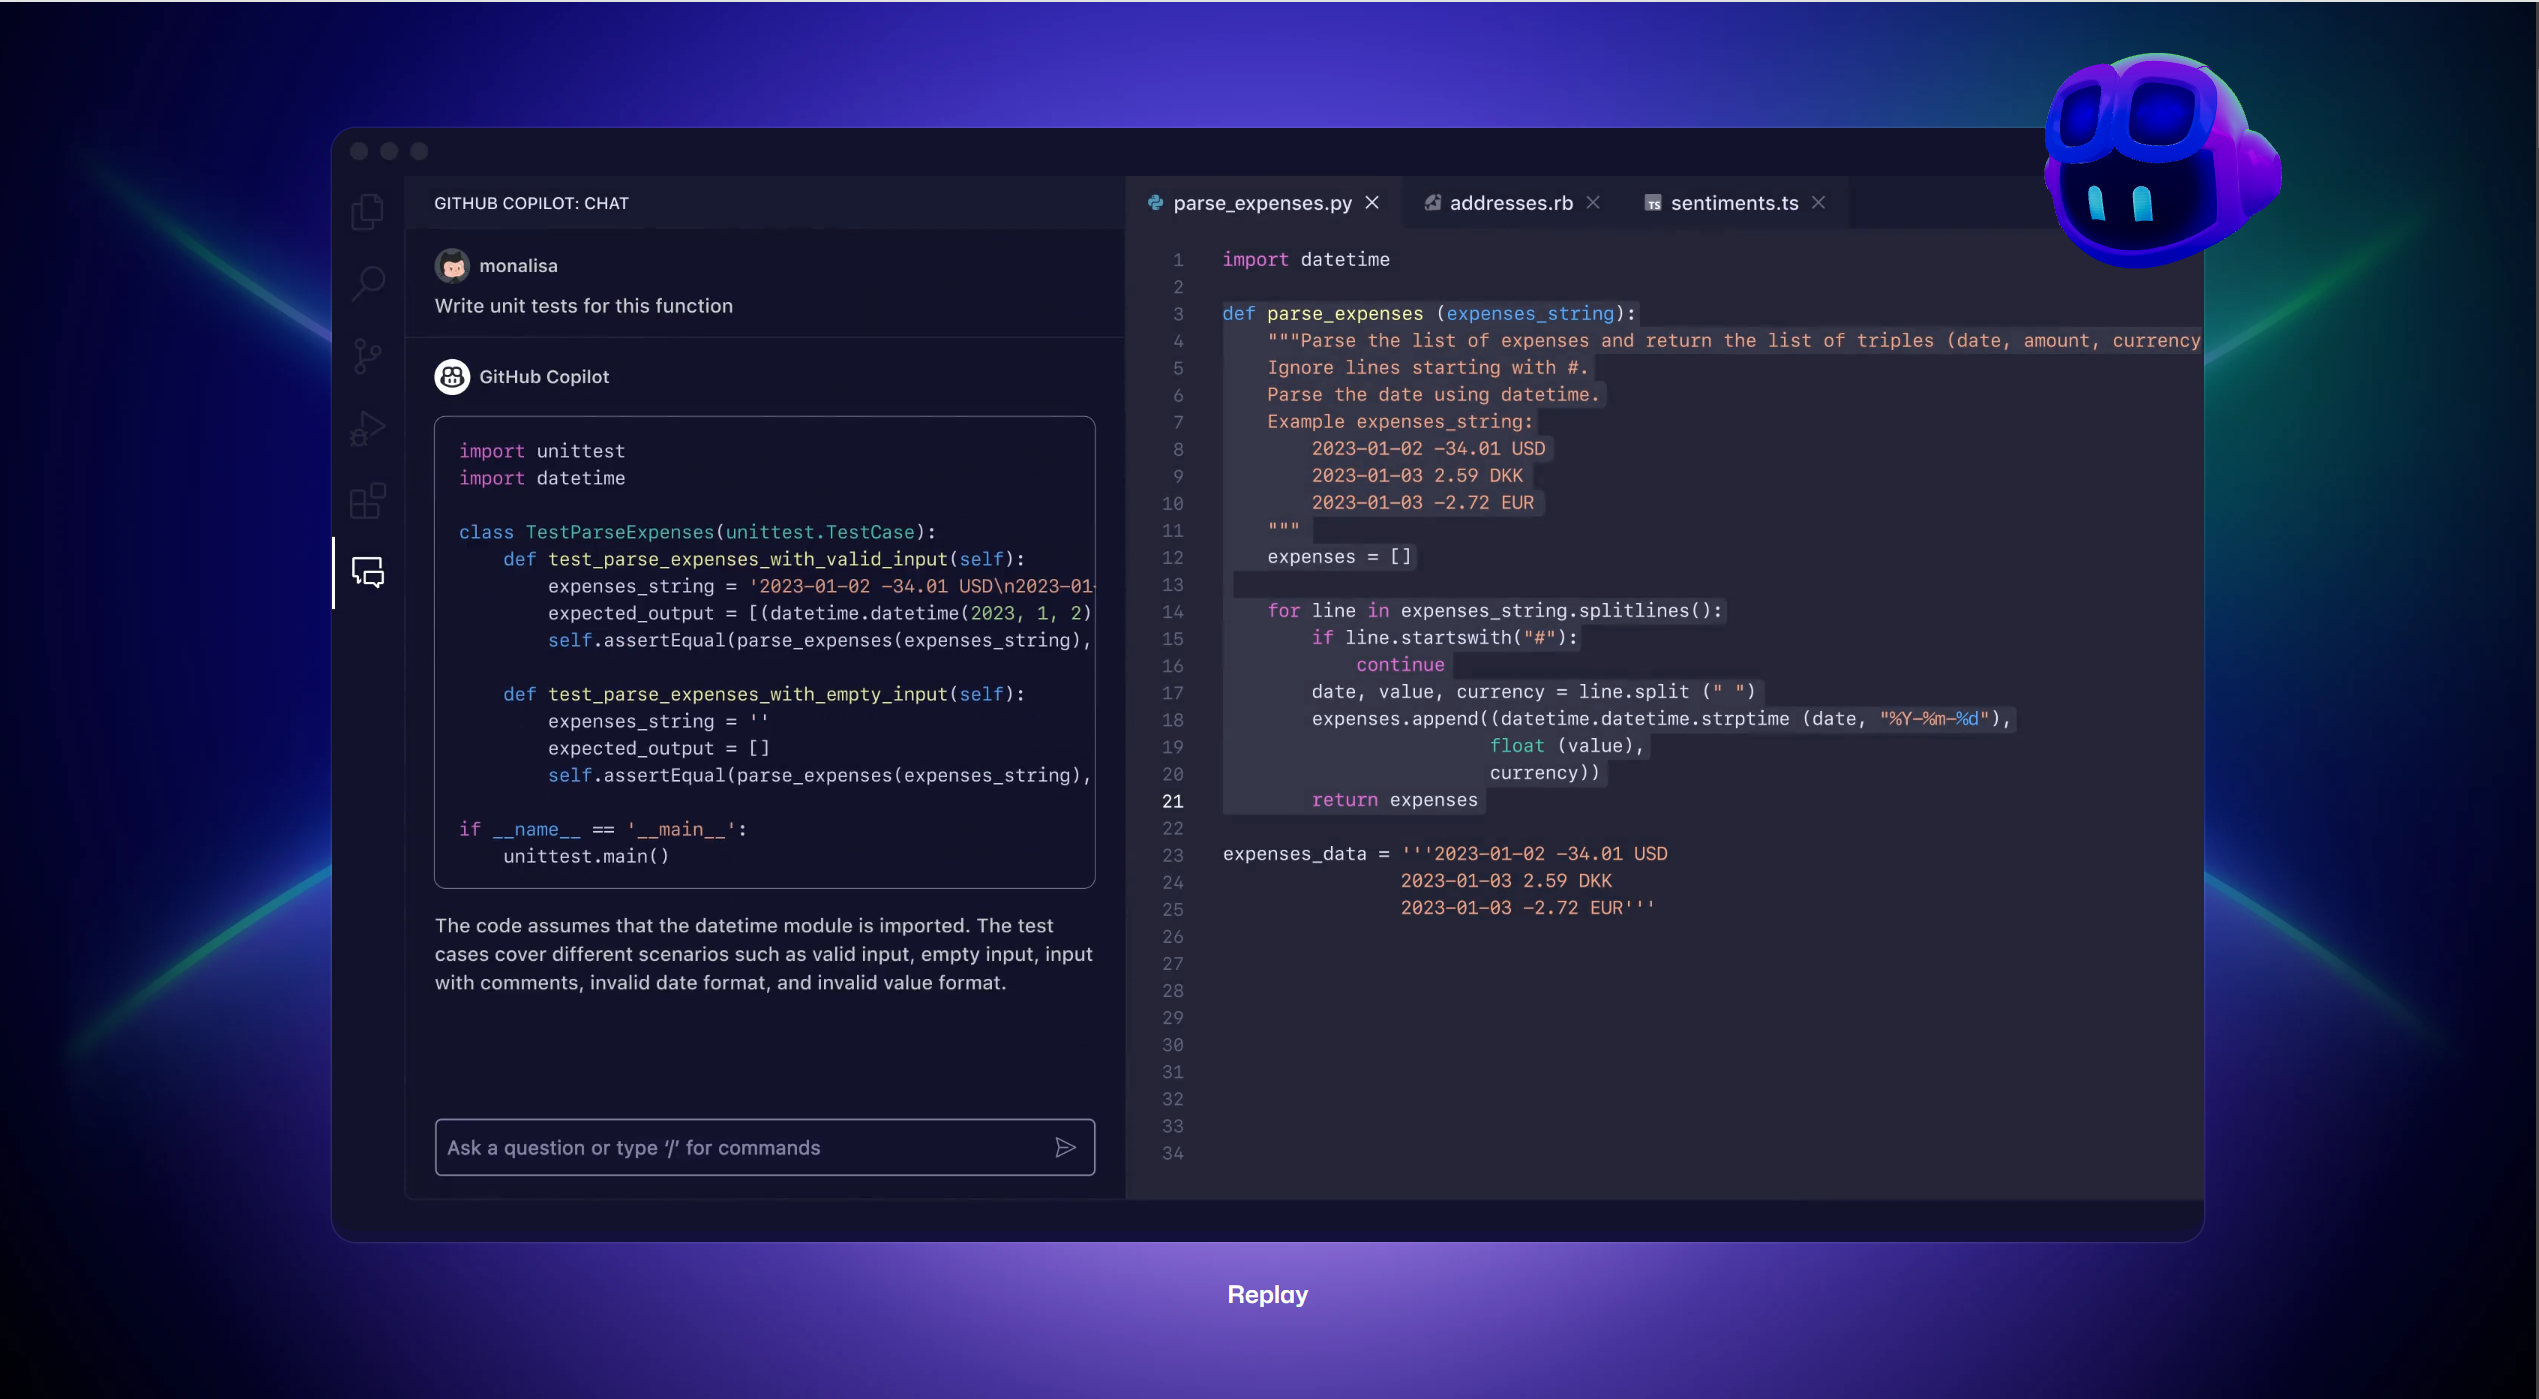Click the Copilot explanation paragraph text
The width and height of the screenshot is (2539, 1399).
coord(763,954)
